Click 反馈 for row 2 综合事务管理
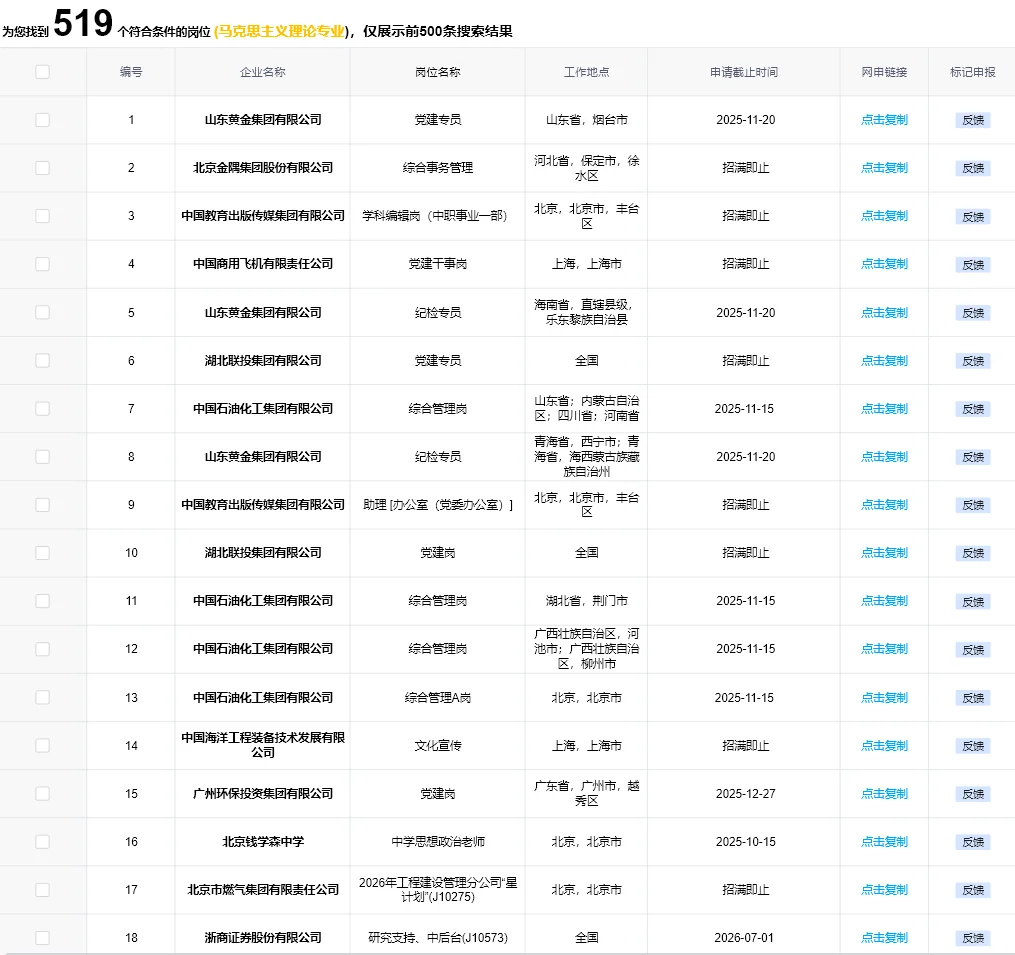This screenshot has height=955, width=1015. pyautogui.click(x=973, y=168)
